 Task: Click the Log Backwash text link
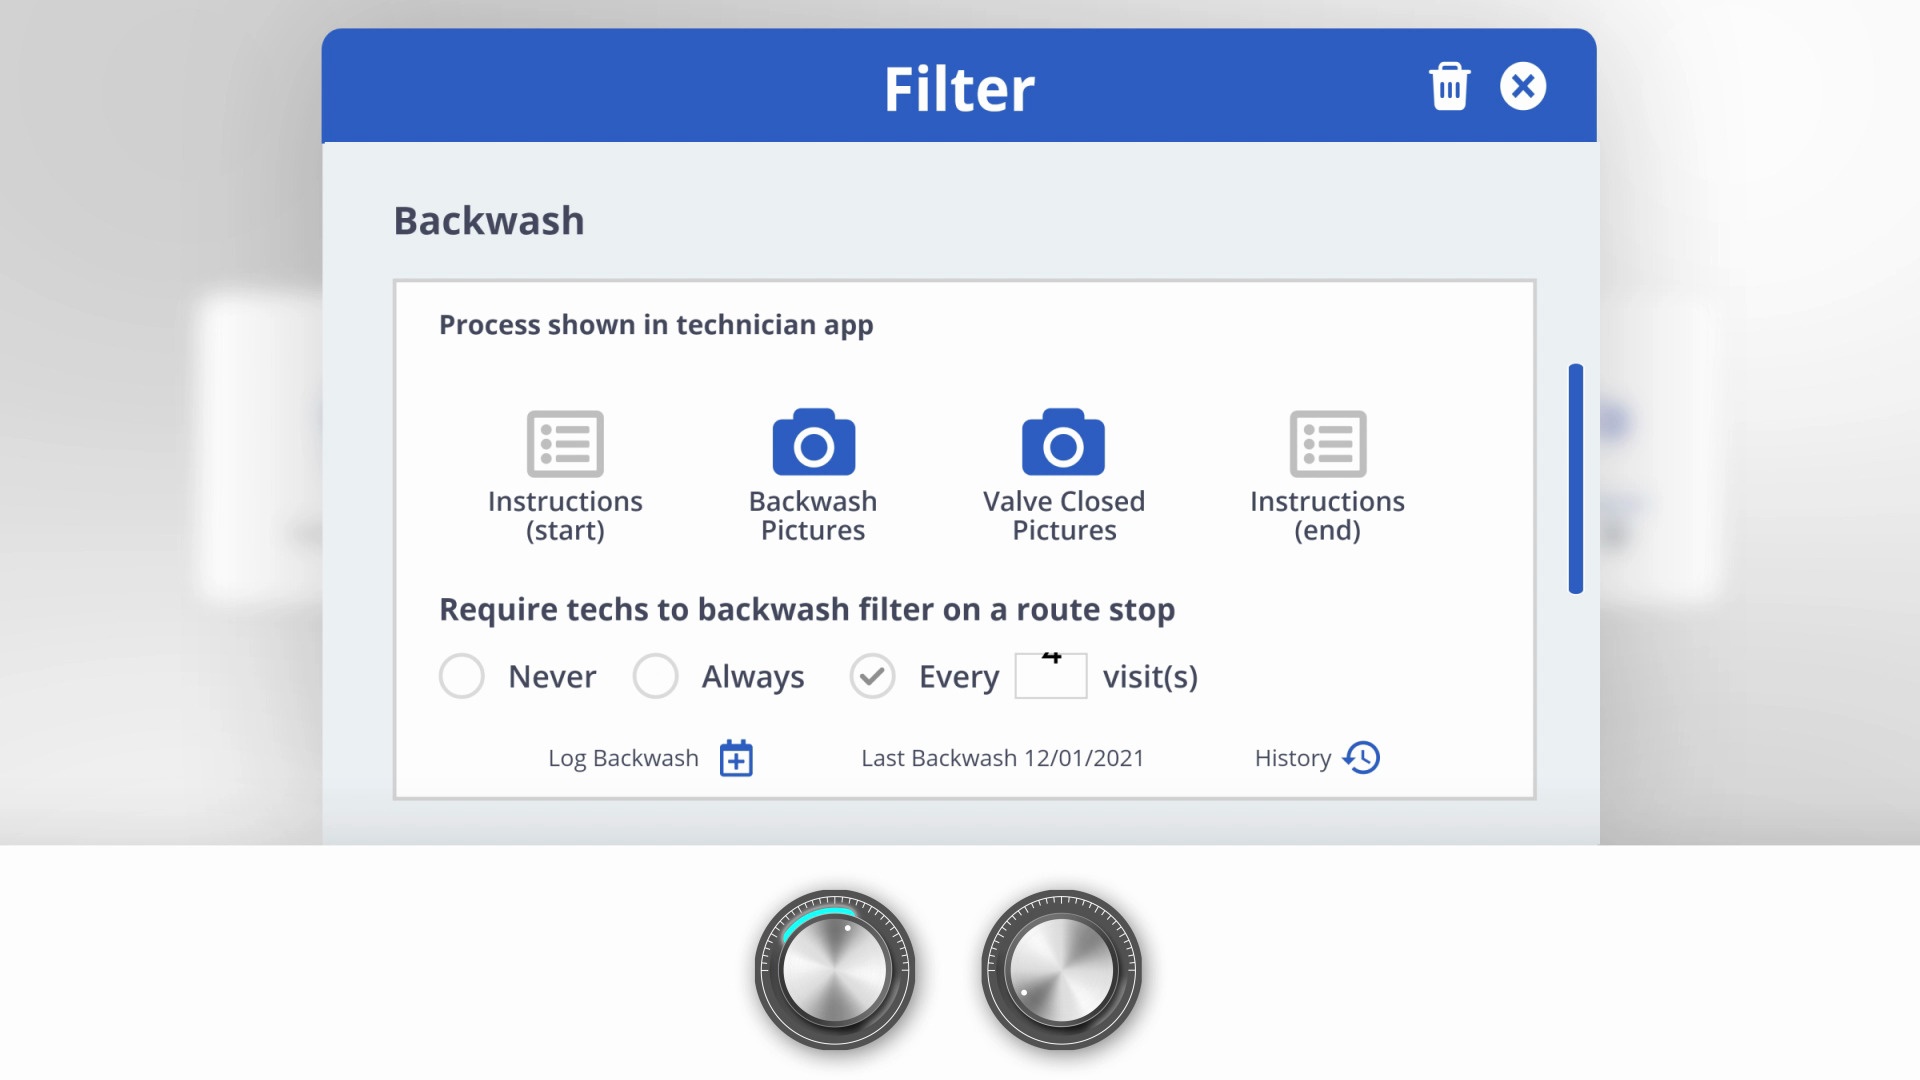click(623, 758)
